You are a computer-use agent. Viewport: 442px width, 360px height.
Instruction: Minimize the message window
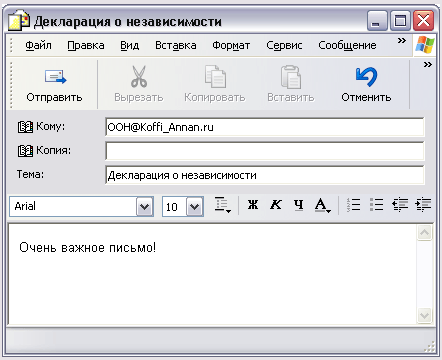click(377, 21)
